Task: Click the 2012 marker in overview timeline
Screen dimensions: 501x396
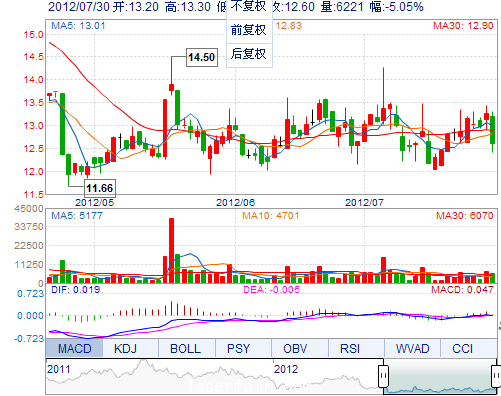Action: 286,369
